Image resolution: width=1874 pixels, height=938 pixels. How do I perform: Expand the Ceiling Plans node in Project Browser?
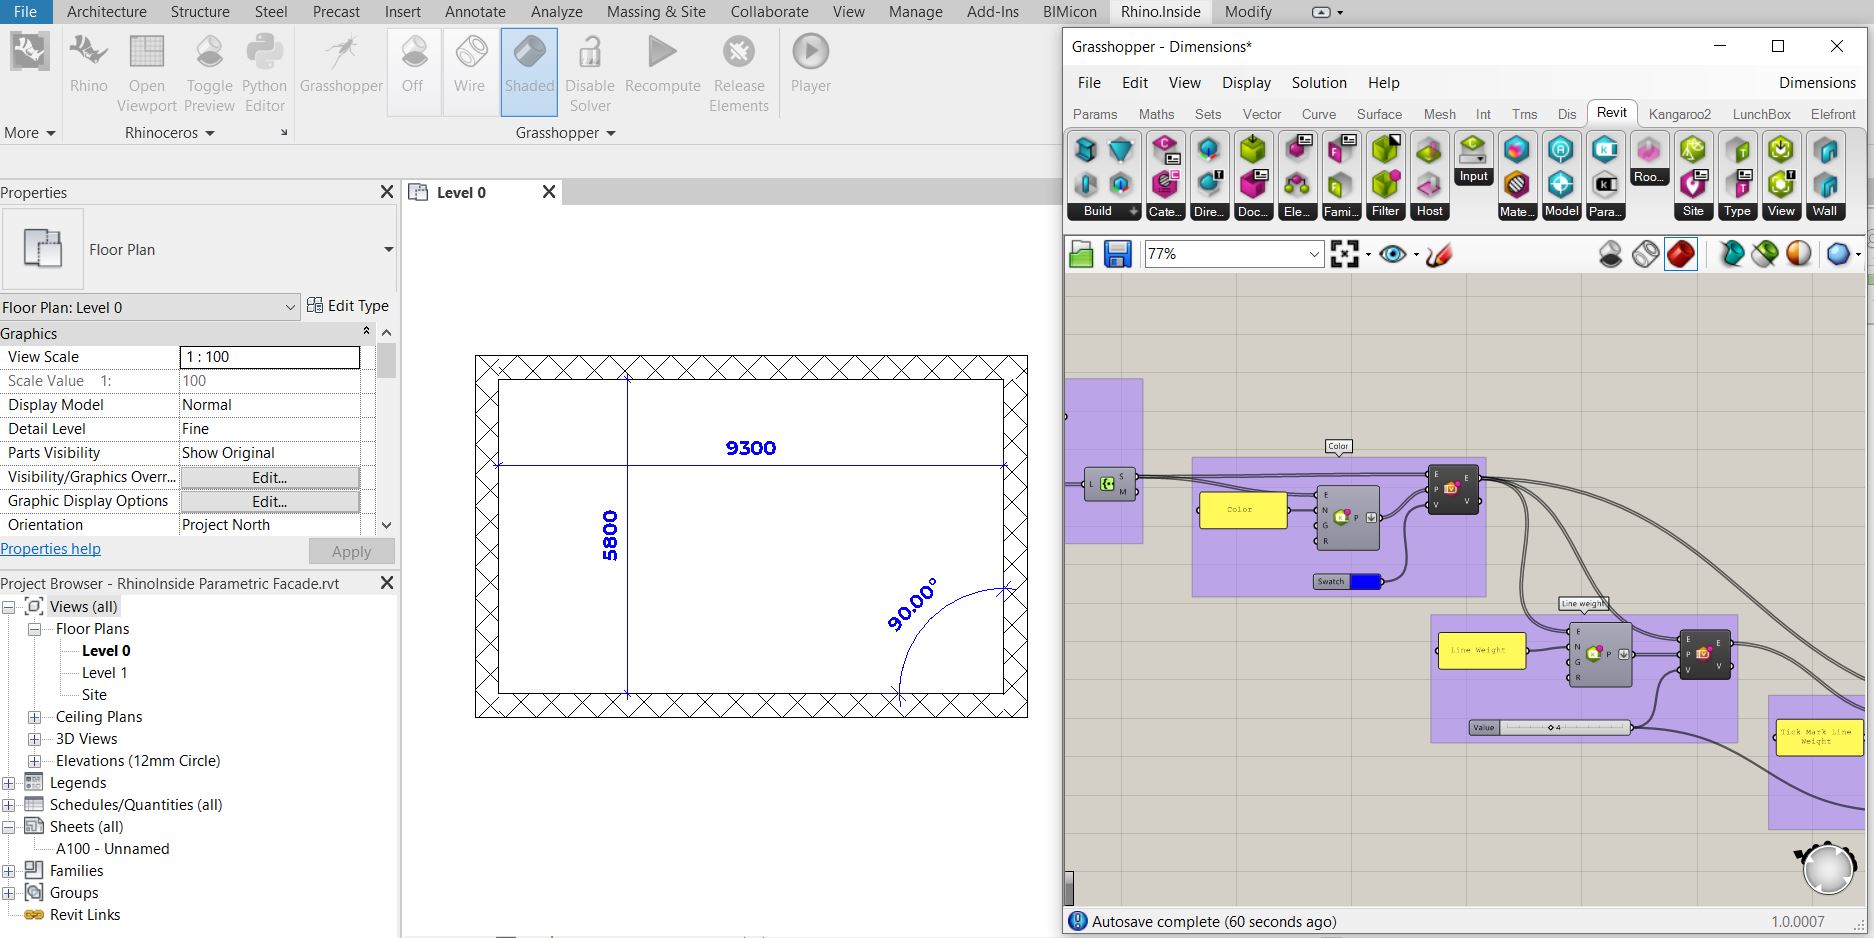tap(35, 716)
